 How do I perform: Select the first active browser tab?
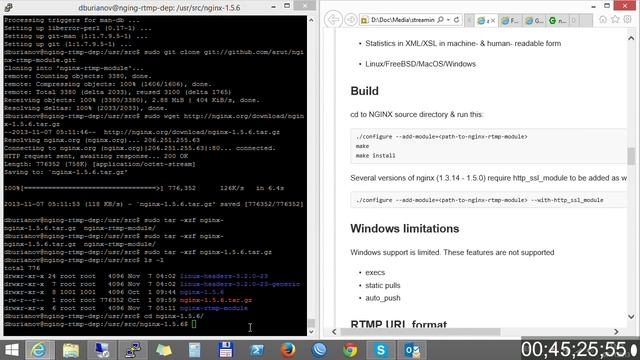[x=486, y=20]
